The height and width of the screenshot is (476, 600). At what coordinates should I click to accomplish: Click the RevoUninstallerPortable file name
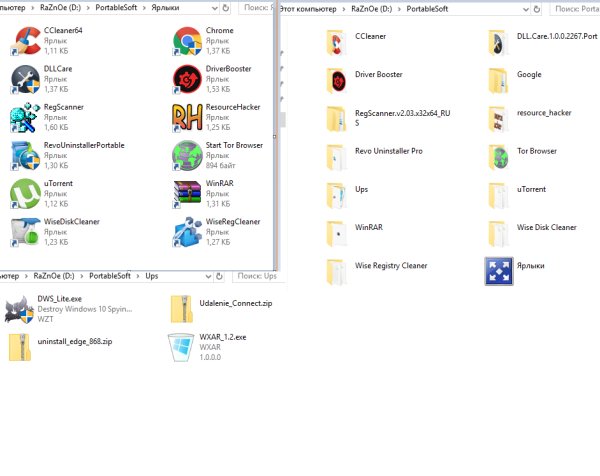tap(84, 145)
